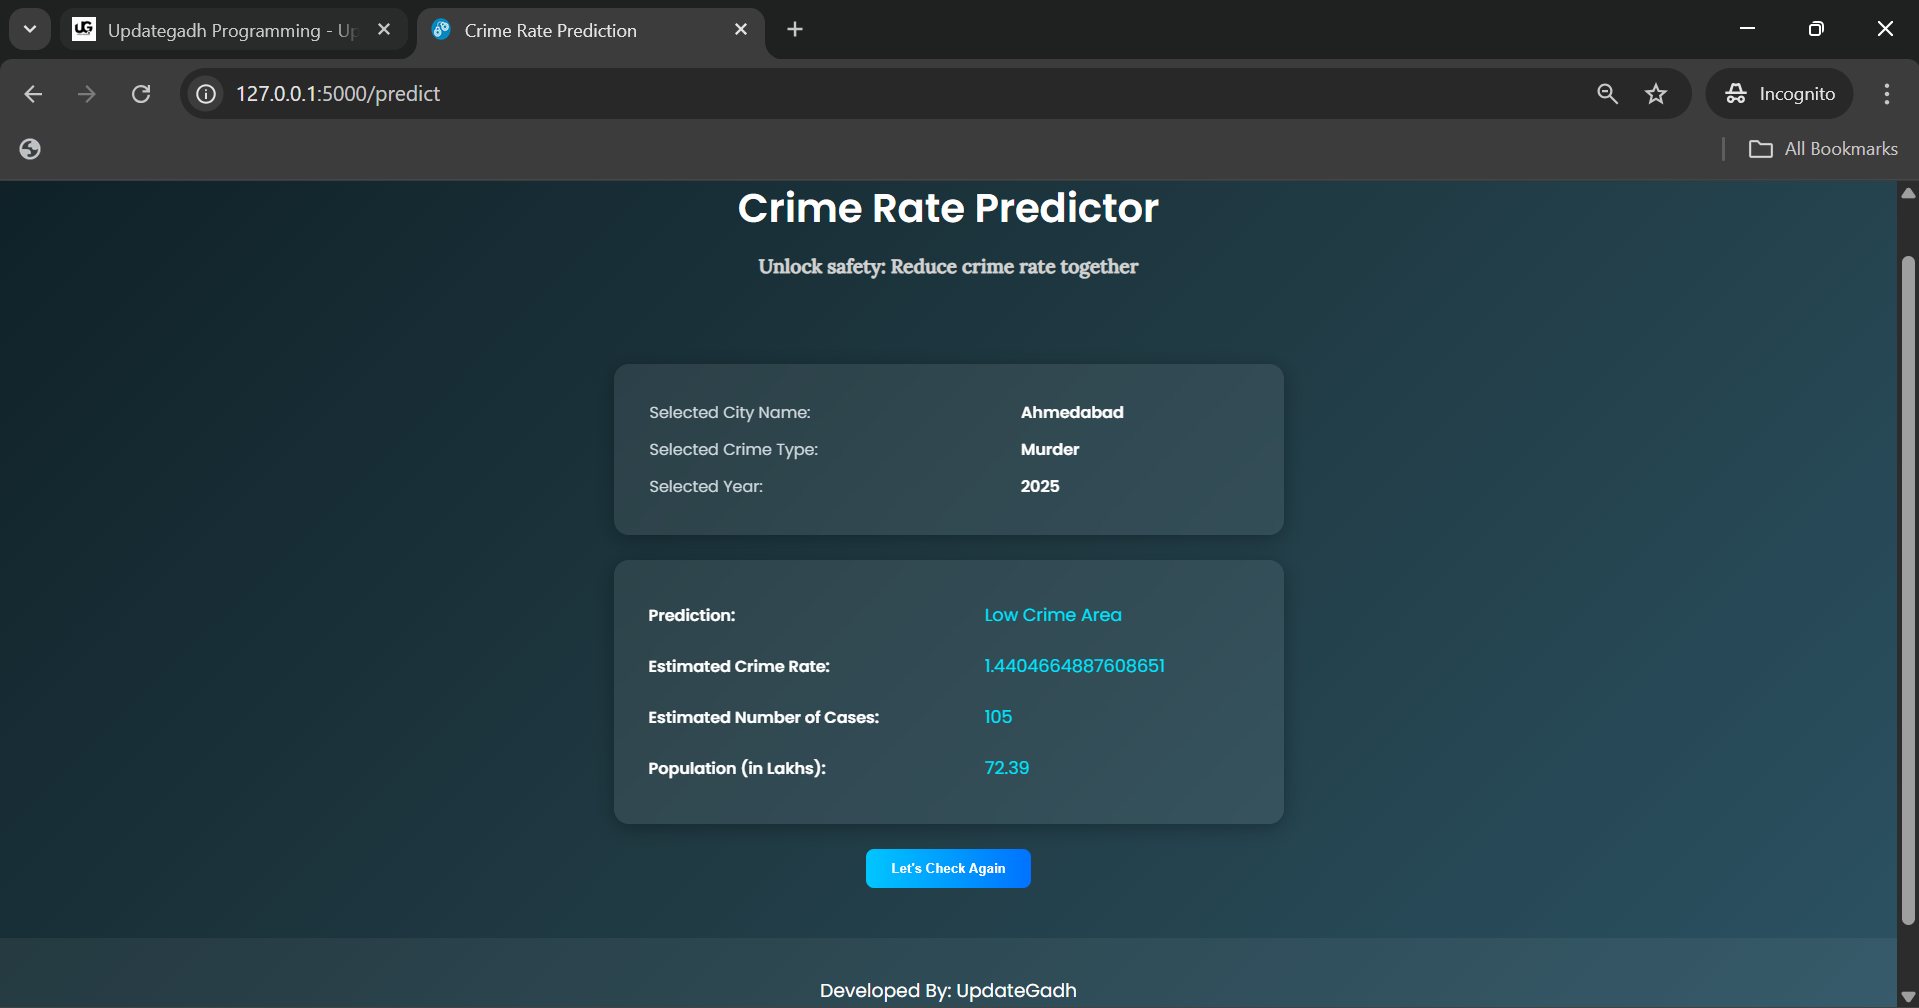Screen dimensions: 1919x1008
Task: Click the globe icon on bookmarks bar
Action: [x=30, y=149]
